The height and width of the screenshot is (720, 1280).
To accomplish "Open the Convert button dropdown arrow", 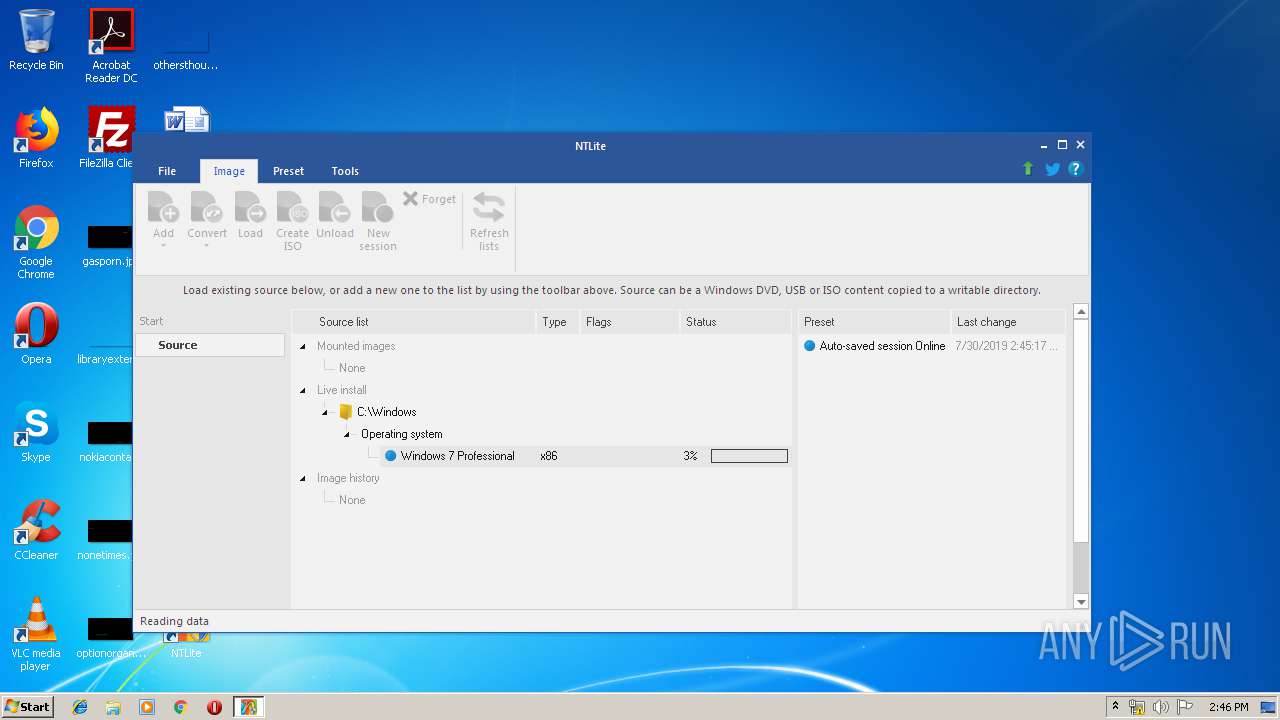I will (x=206, y=246).
